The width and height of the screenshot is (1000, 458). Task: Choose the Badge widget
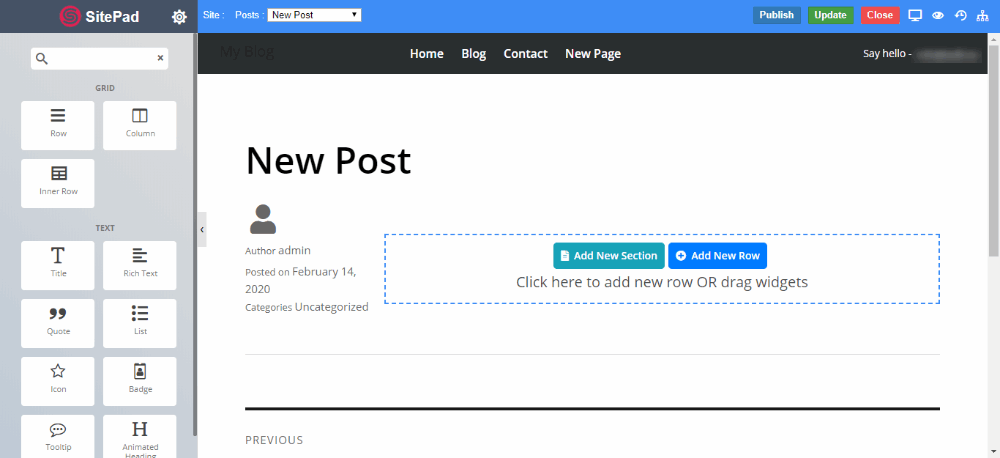tap(140, 380)
